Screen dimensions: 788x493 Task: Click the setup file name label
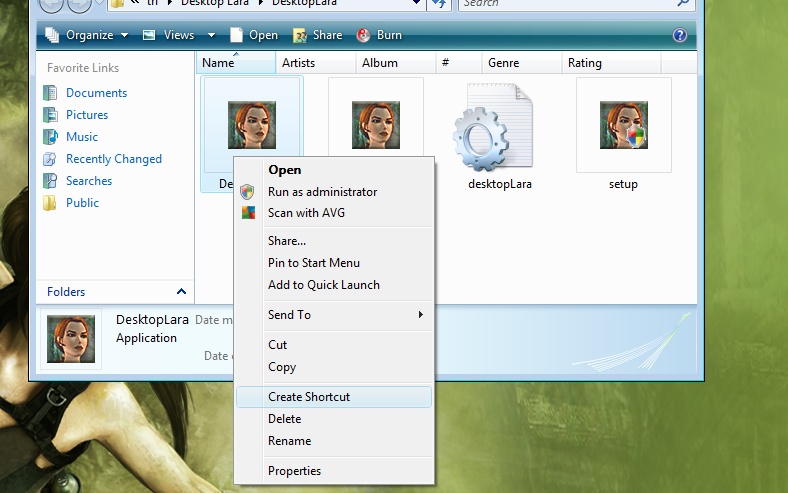(x=623, y=184)
